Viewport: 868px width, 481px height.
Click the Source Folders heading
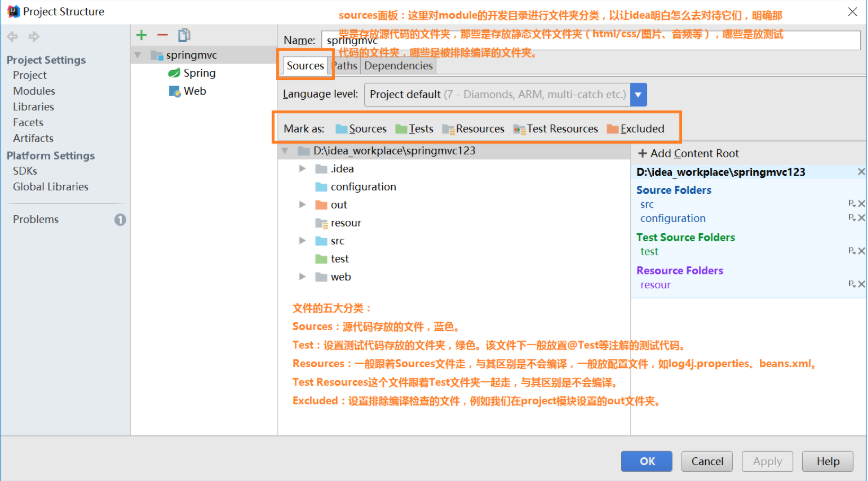click(674, 190)
